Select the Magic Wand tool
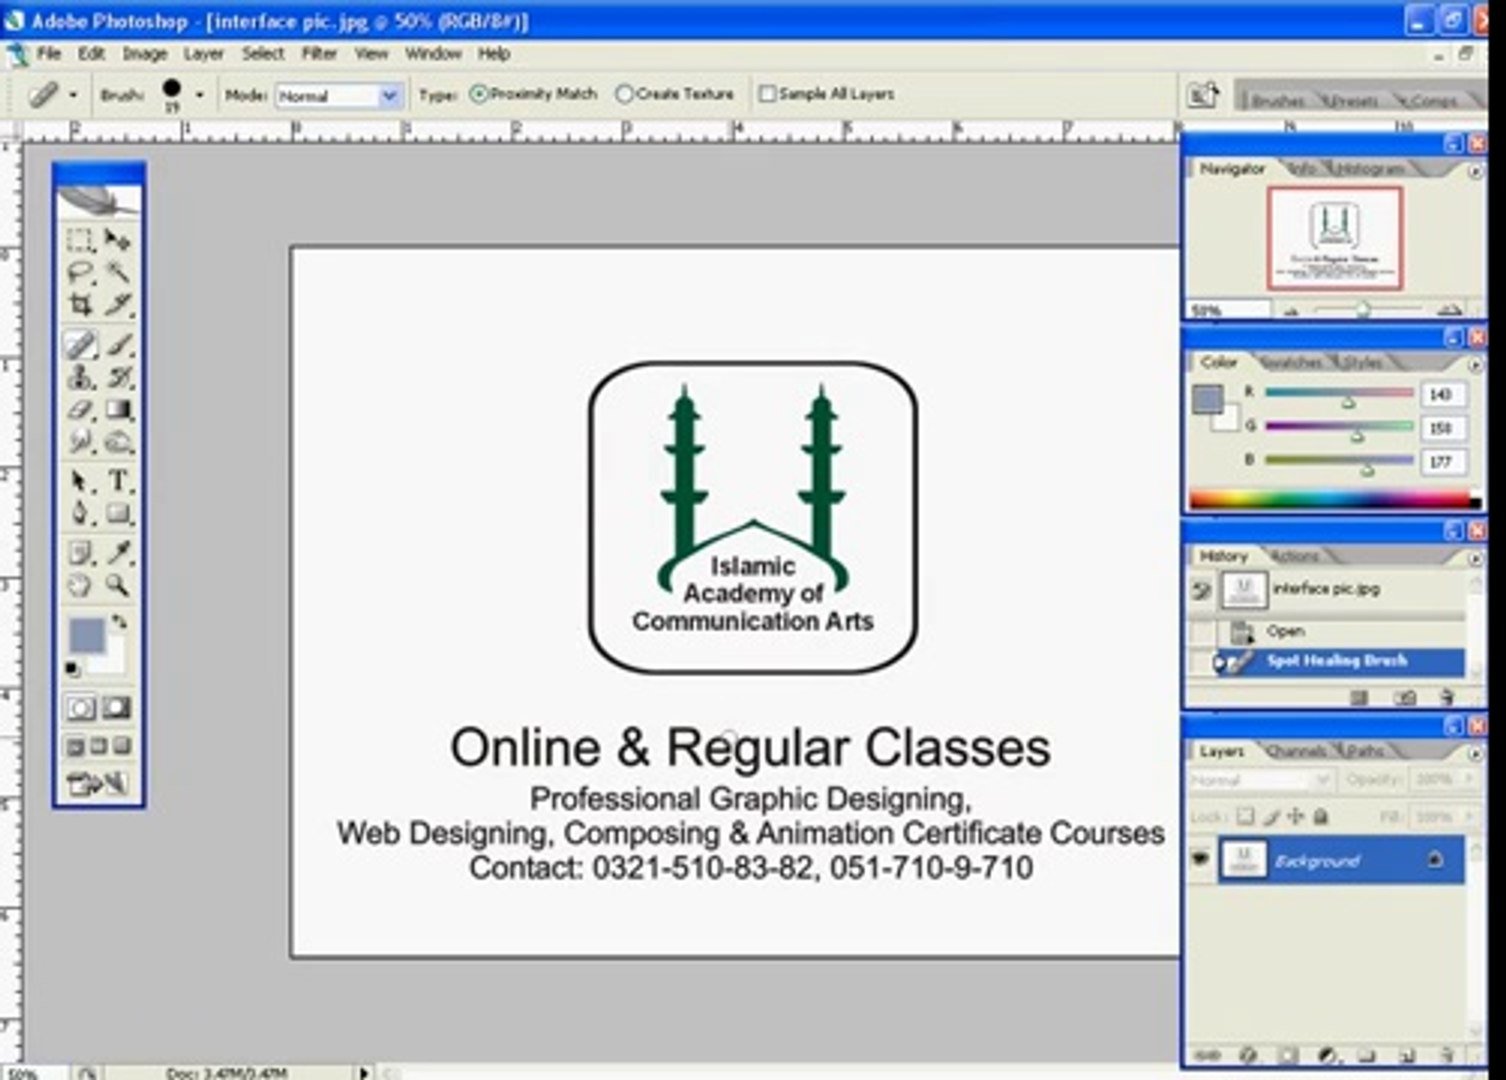Viewport: 1506px width, 1080px height. point(118,272)
